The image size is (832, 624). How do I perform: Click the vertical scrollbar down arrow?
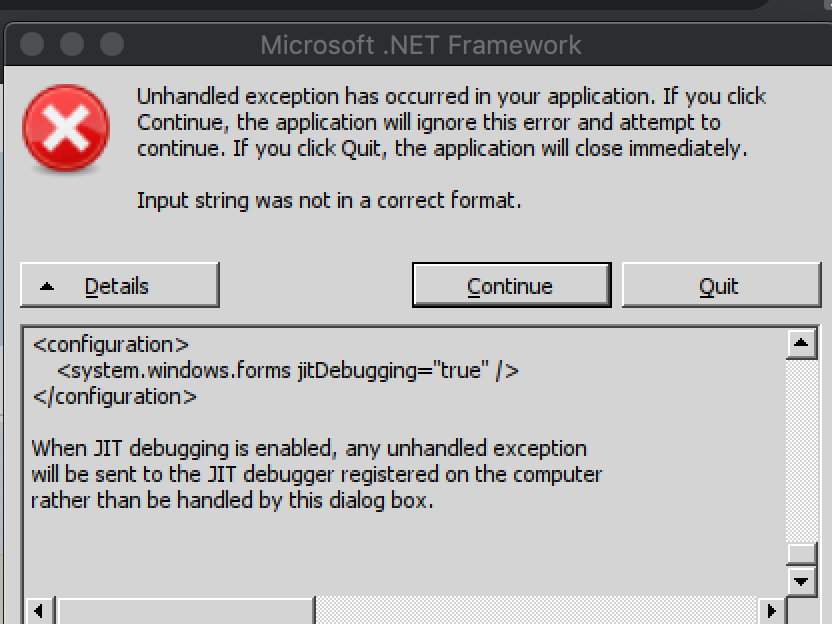(x=801, y=582)
